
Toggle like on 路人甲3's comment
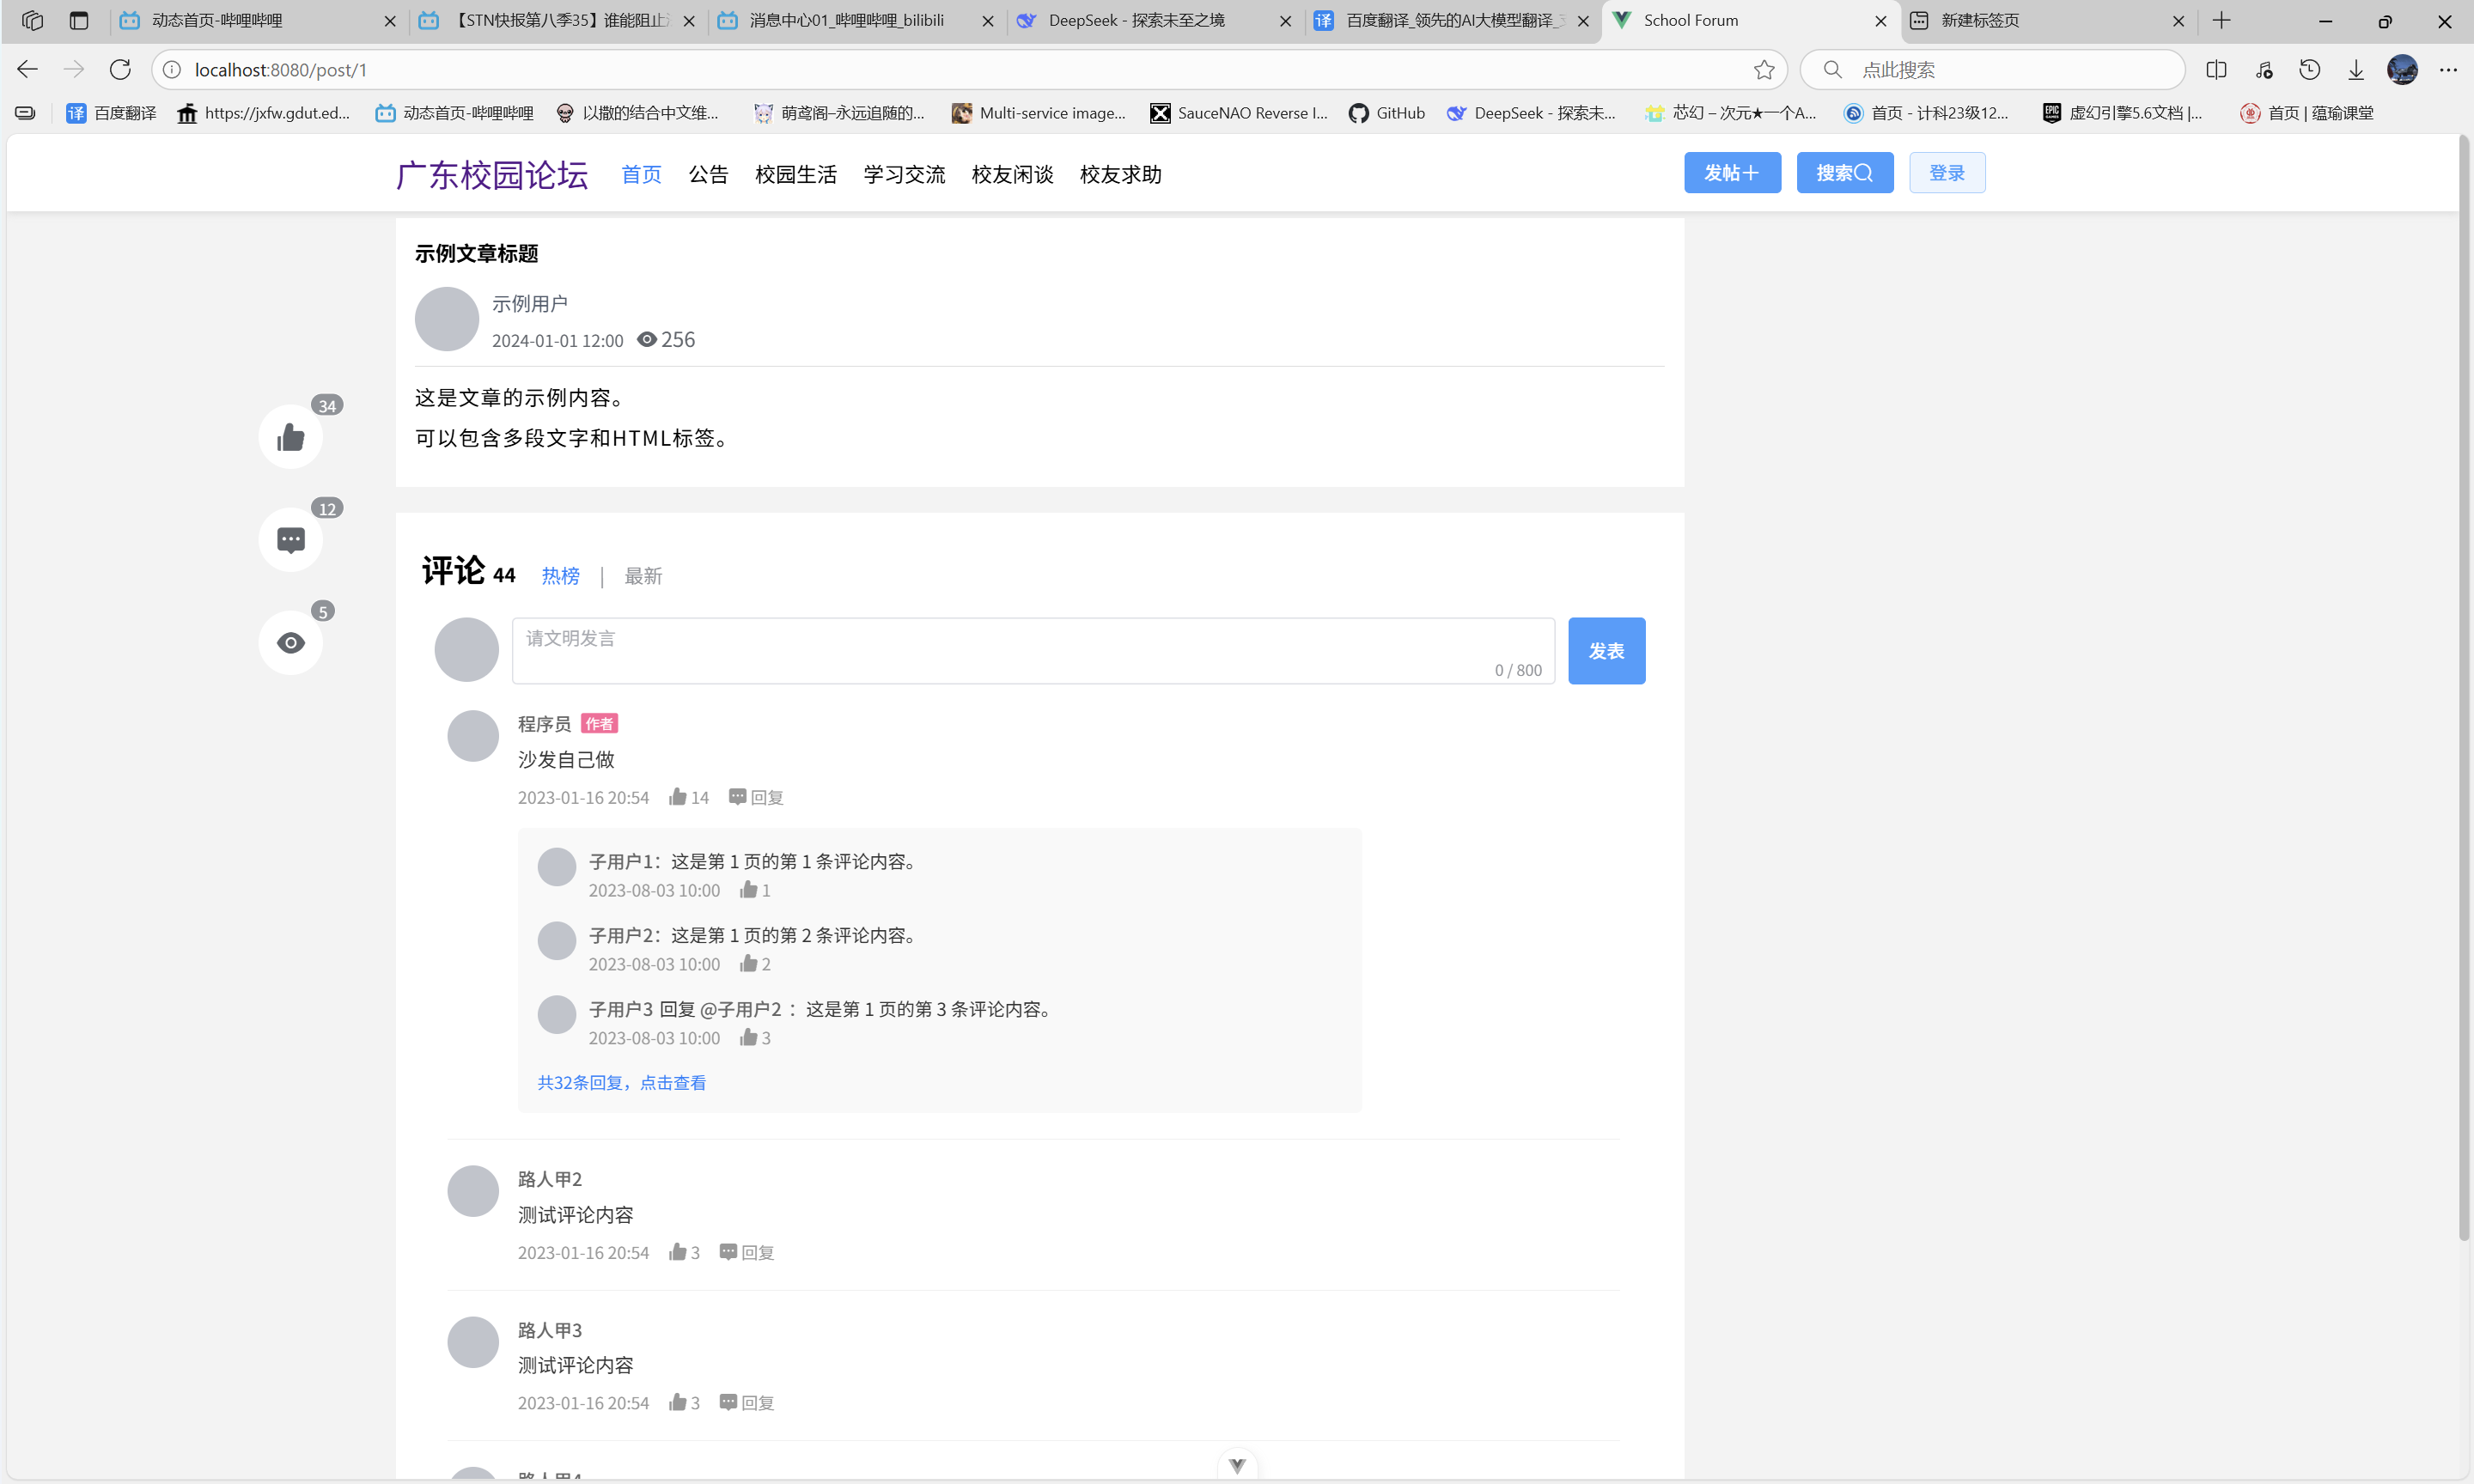[678, 1402]
